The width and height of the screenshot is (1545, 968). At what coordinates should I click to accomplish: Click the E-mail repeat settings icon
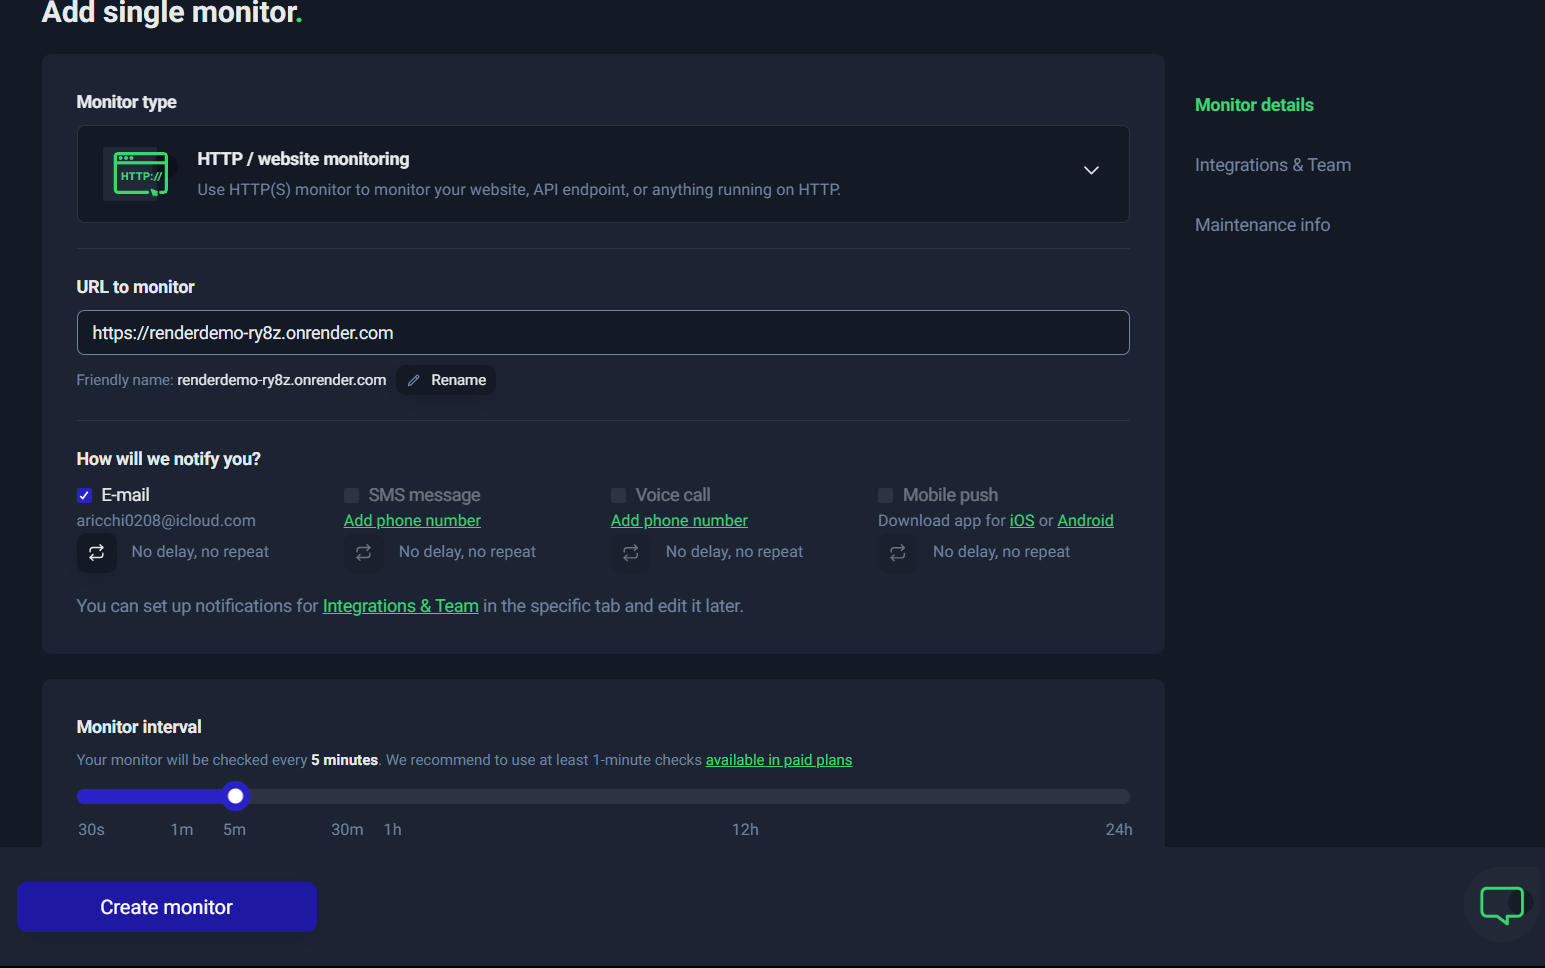pos(97,552)
